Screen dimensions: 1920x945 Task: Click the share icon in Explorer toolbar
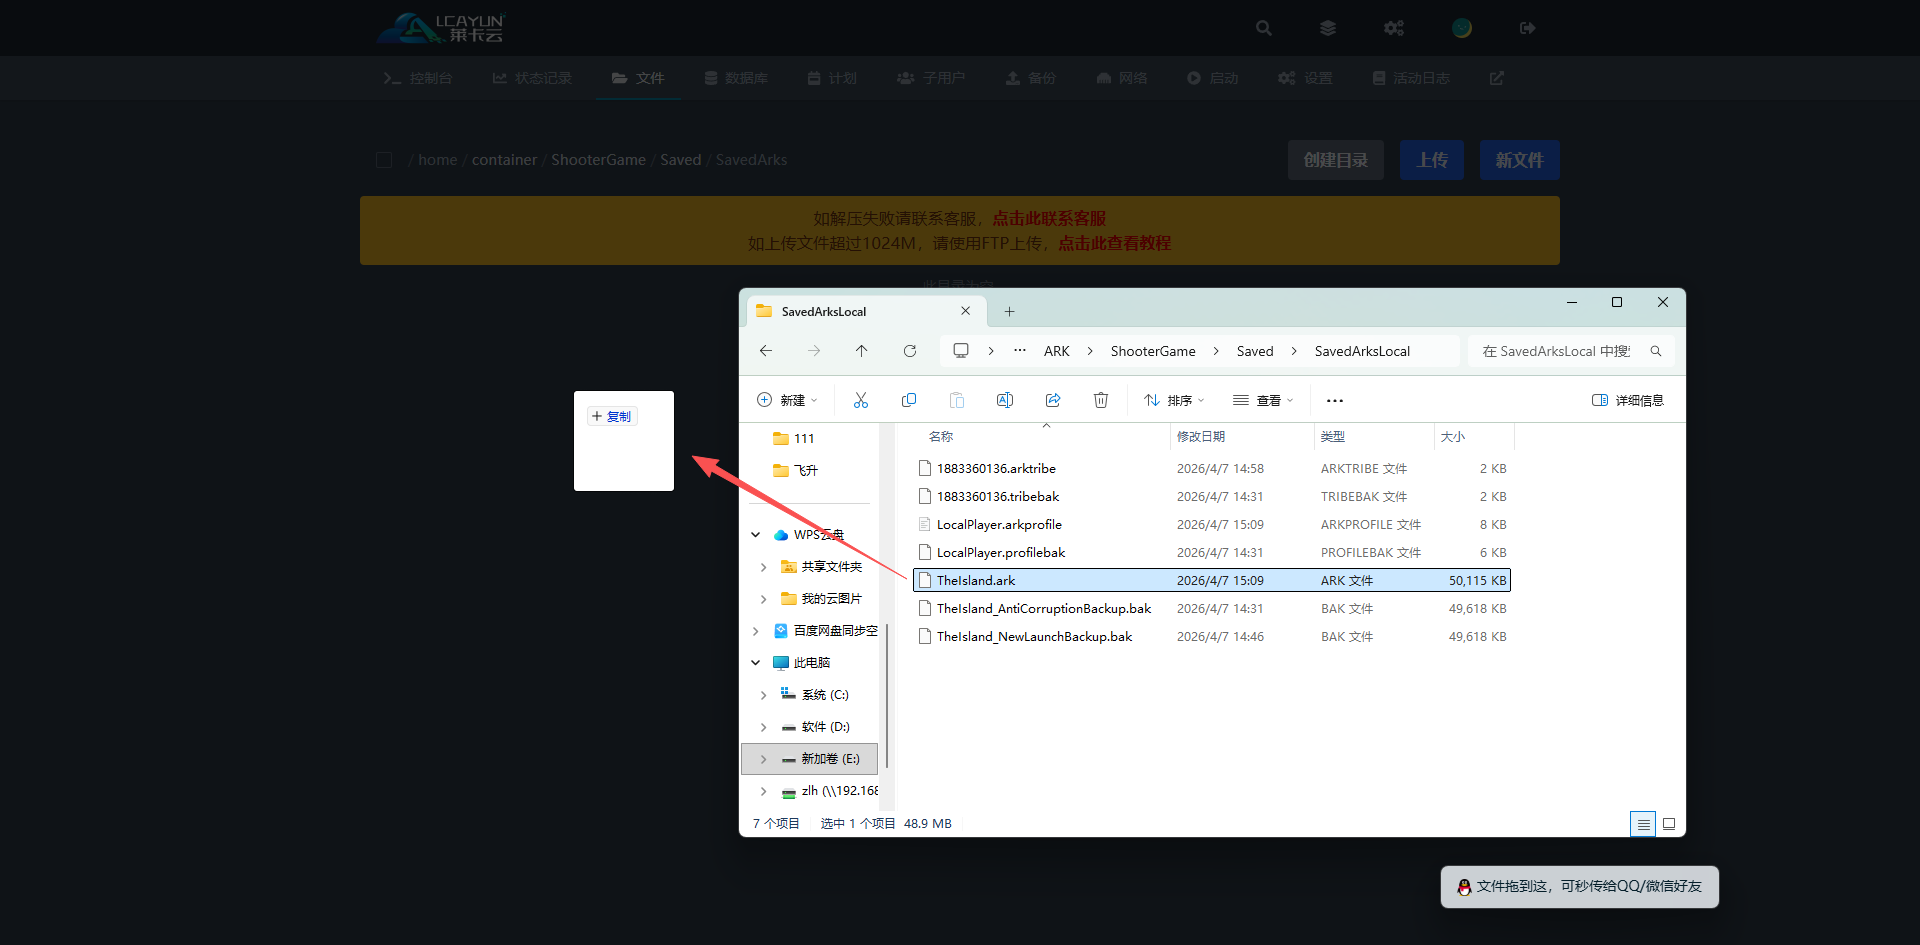pyautogui.click(x=1053, y=400)
